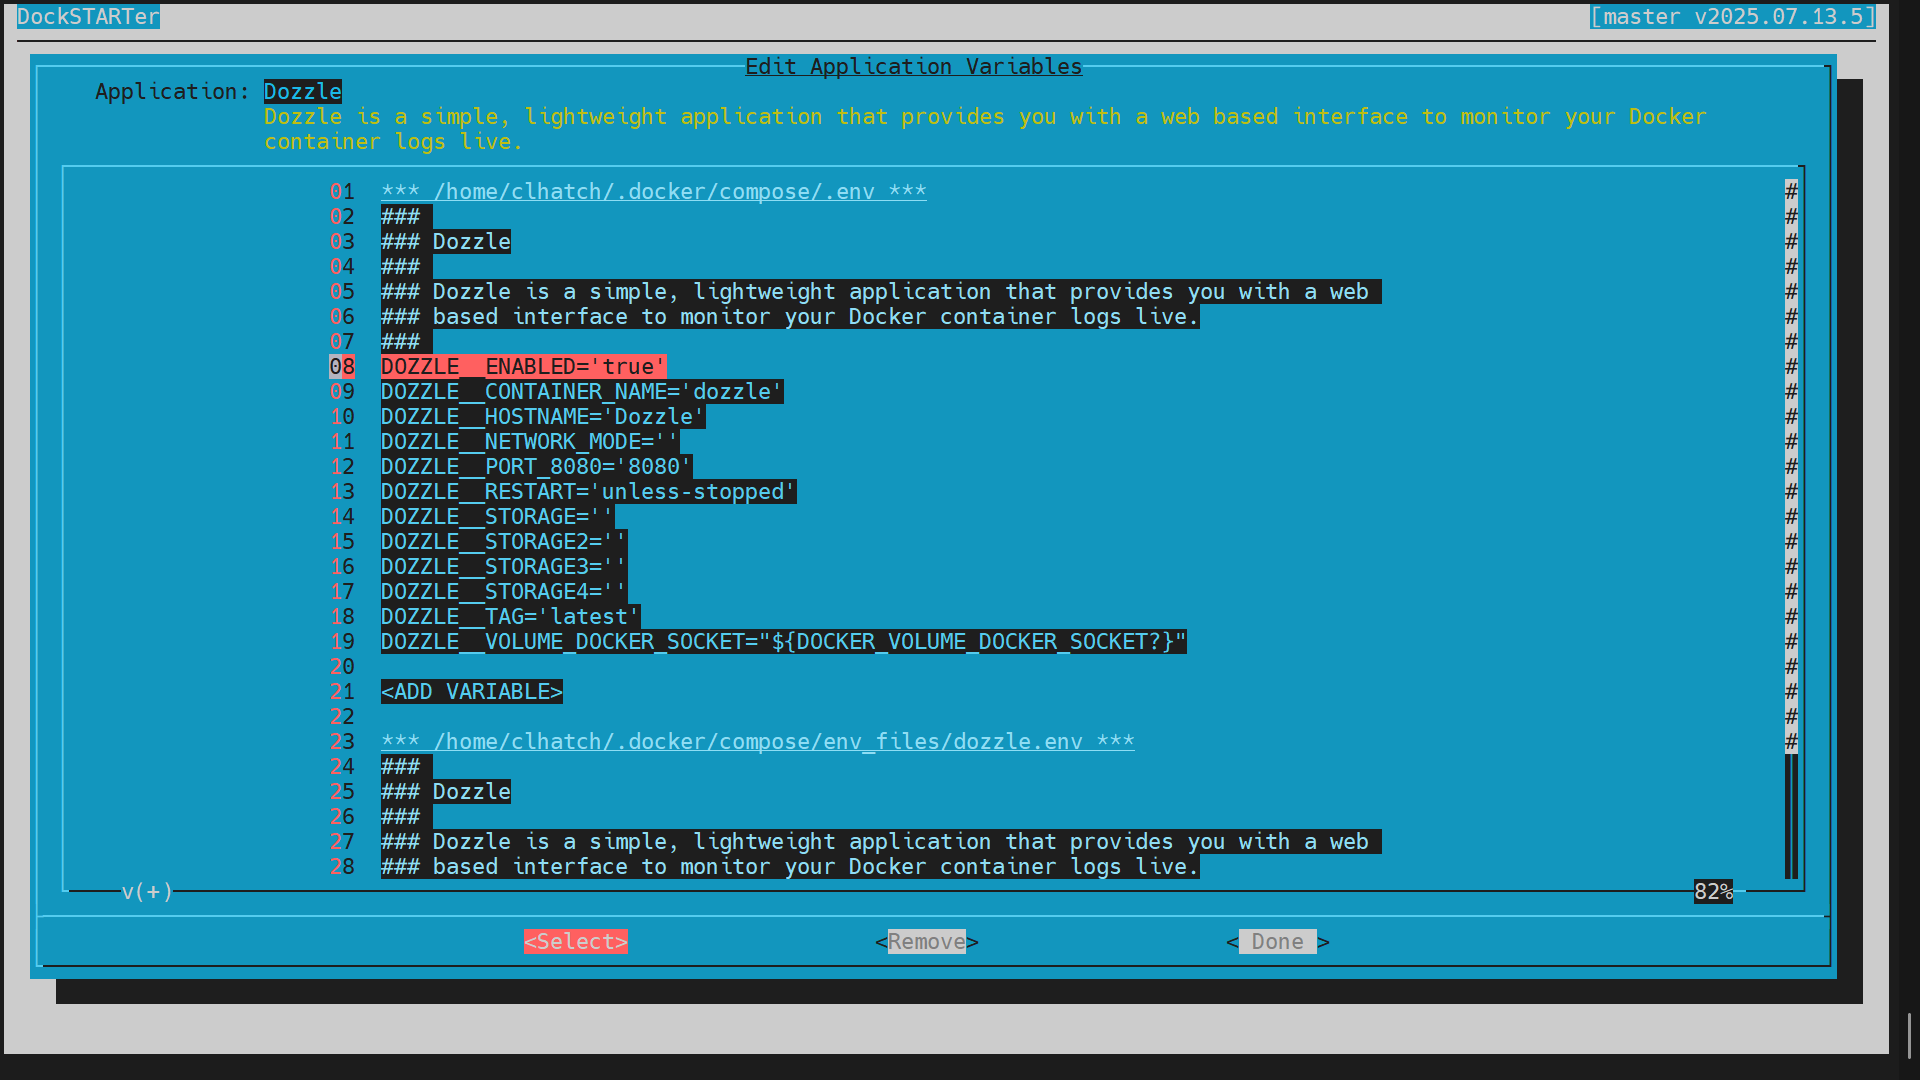Select the DOZZLE__STORAGE='' variable
This screenshot has width=1920, height=1080.
[498, 517]
